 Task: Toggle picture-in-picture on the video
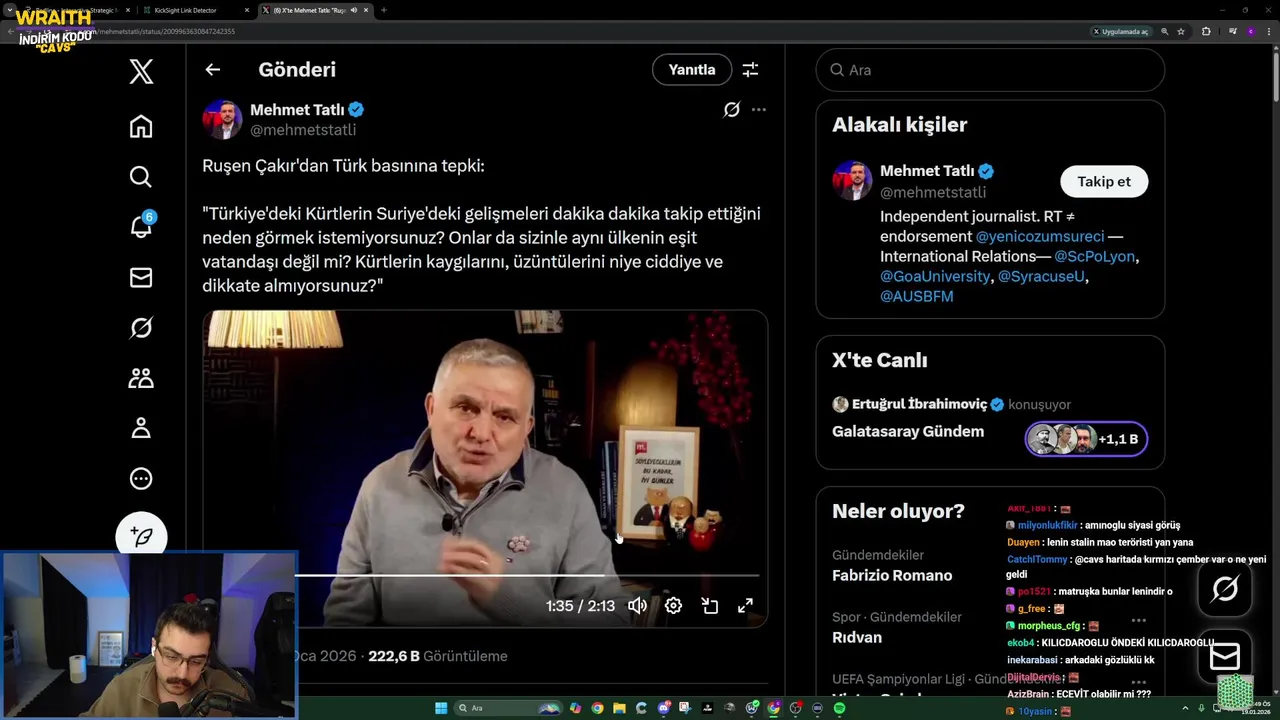tap(709, 606)
